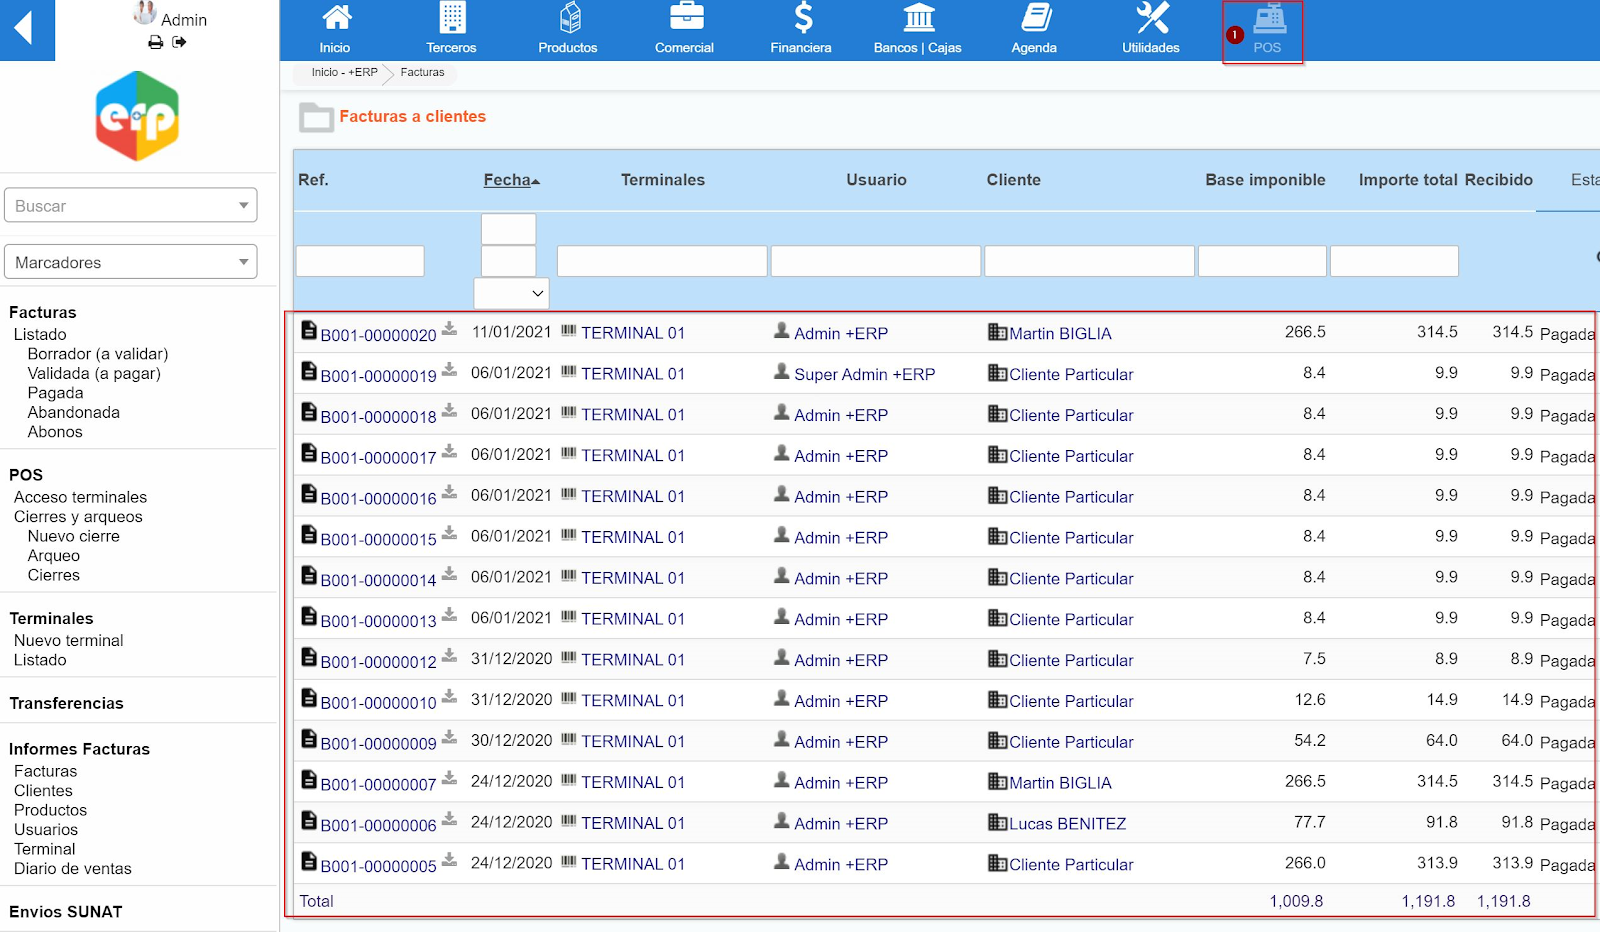
Task: Open the date filter dropdown under Fecha
Action: (x=511, y=293)
